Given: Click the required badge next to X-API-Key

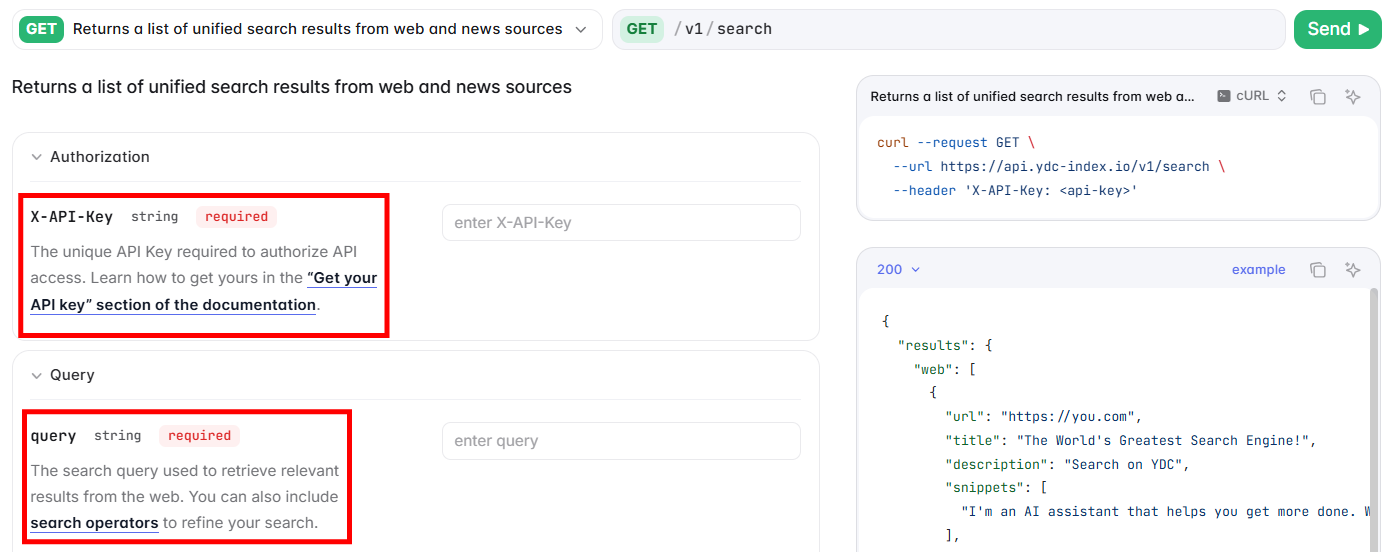Looking at the screenshot, I should coord(237,217).
